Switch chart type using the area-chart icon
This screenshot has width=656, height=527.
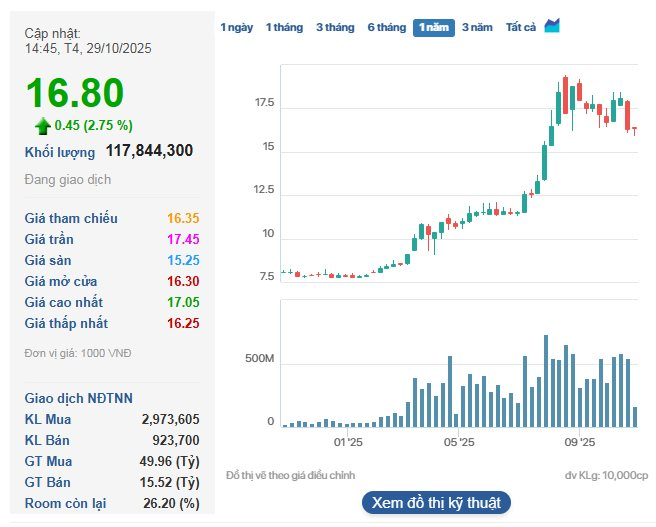click(552, 26)
